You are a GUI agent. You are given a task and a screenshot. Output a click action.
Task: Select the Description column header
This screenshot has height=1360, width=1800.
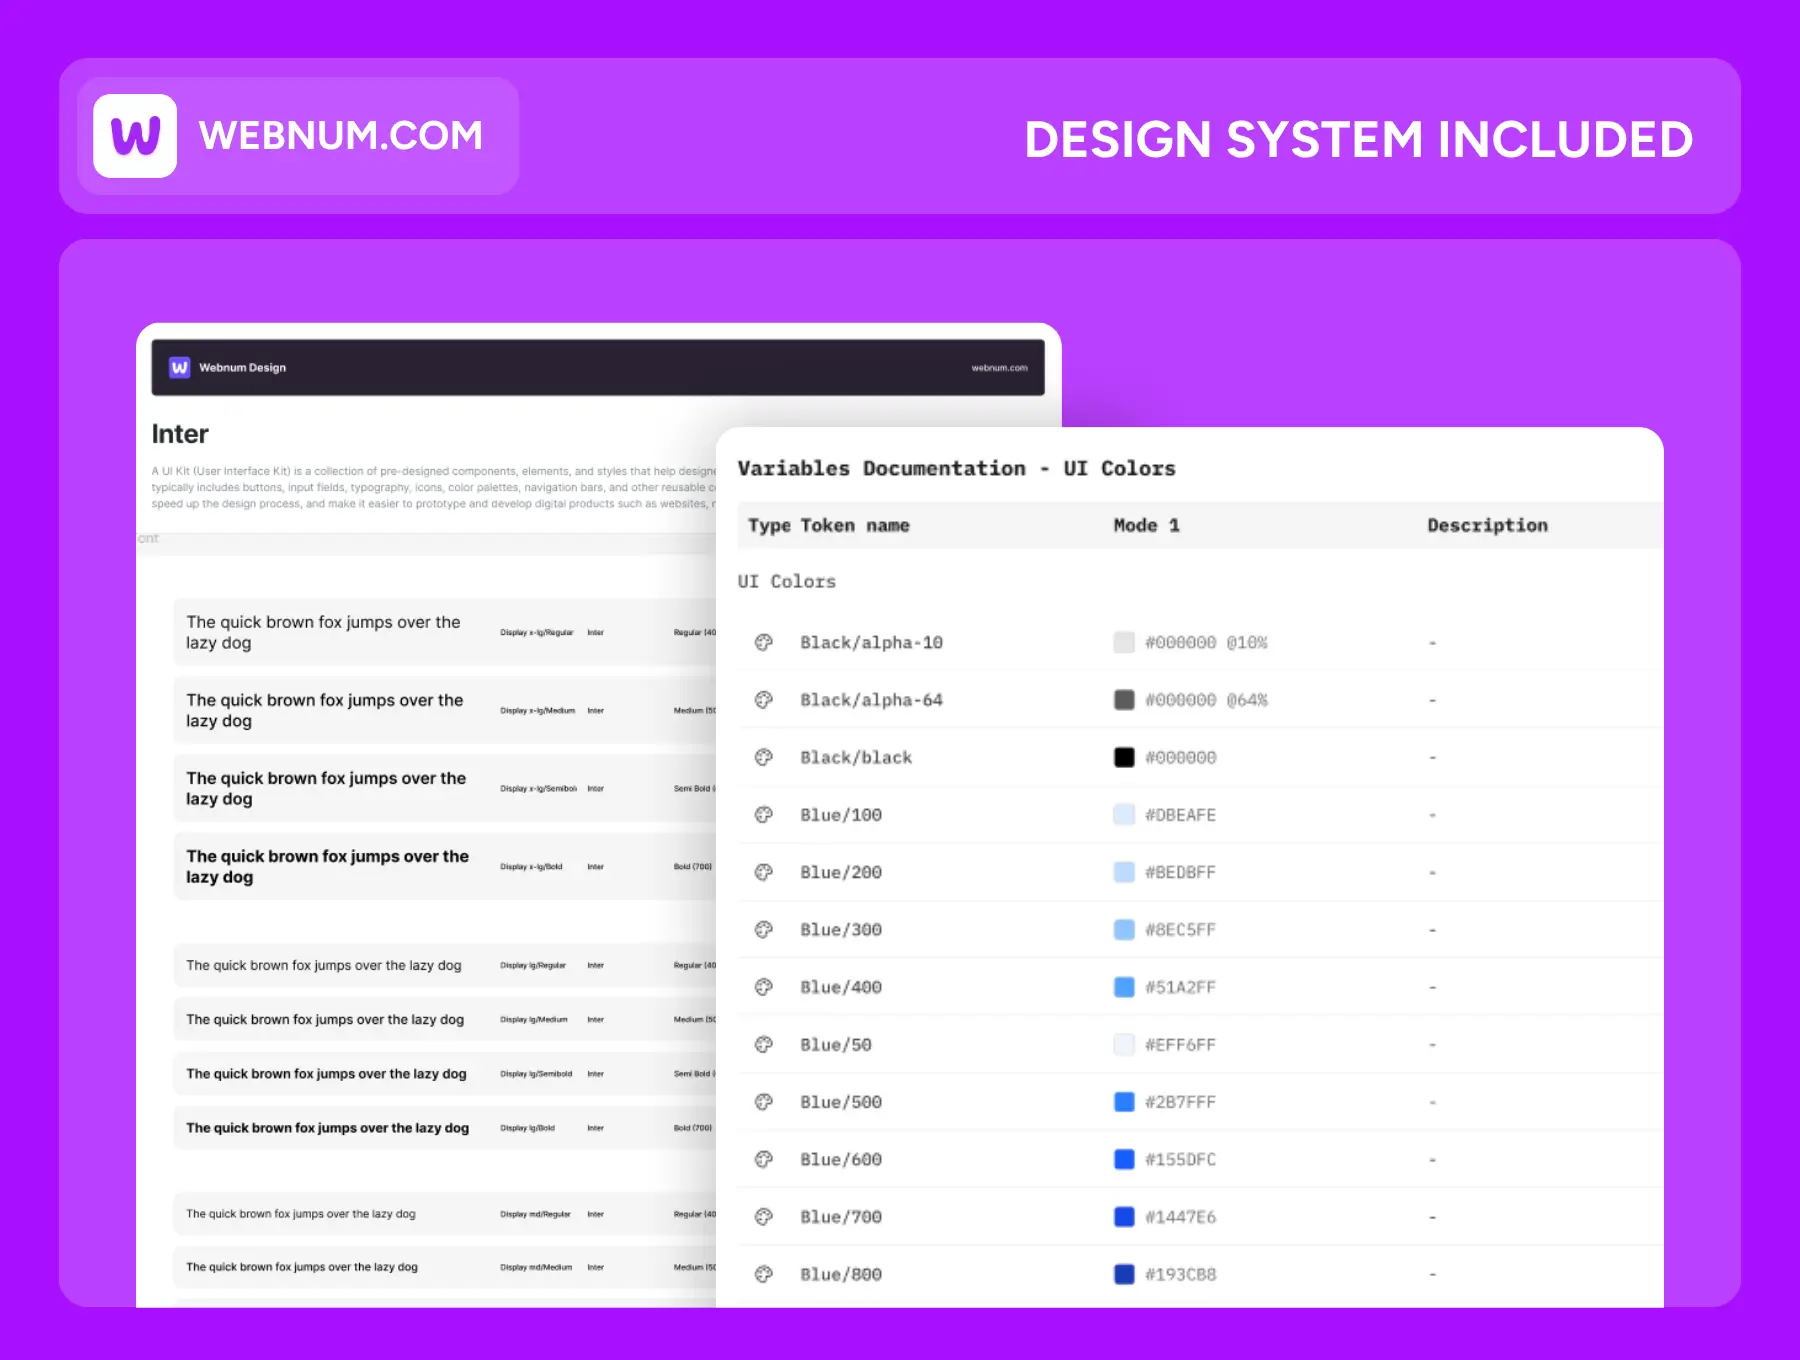point(1487,526)
